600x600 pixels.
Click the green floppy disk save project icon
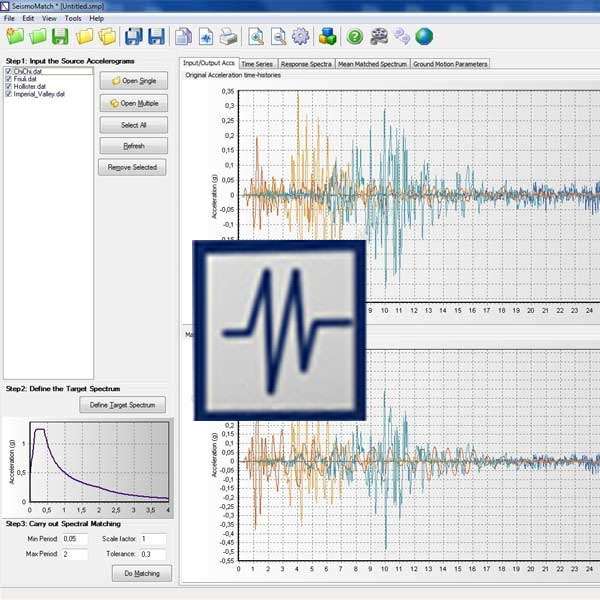tap(60, 37)
